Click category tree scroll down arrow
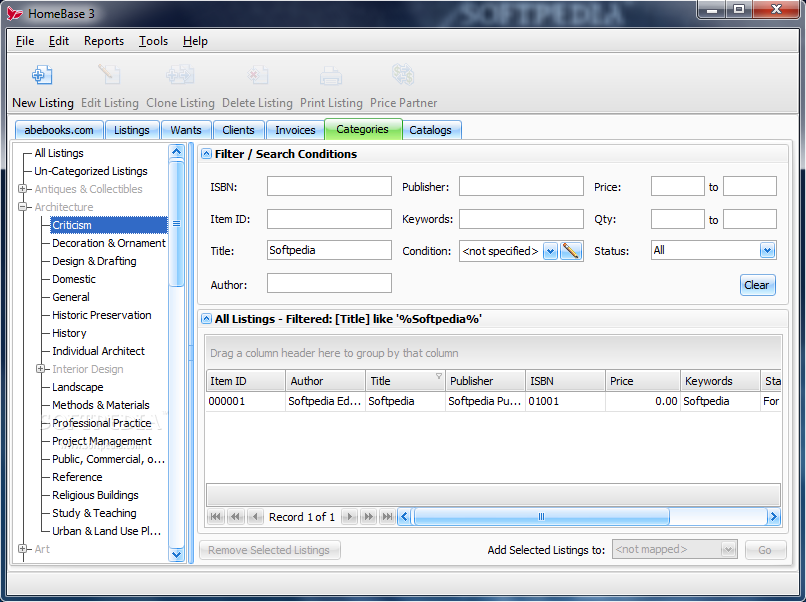The image size is (806, 602). coord(176,554)
